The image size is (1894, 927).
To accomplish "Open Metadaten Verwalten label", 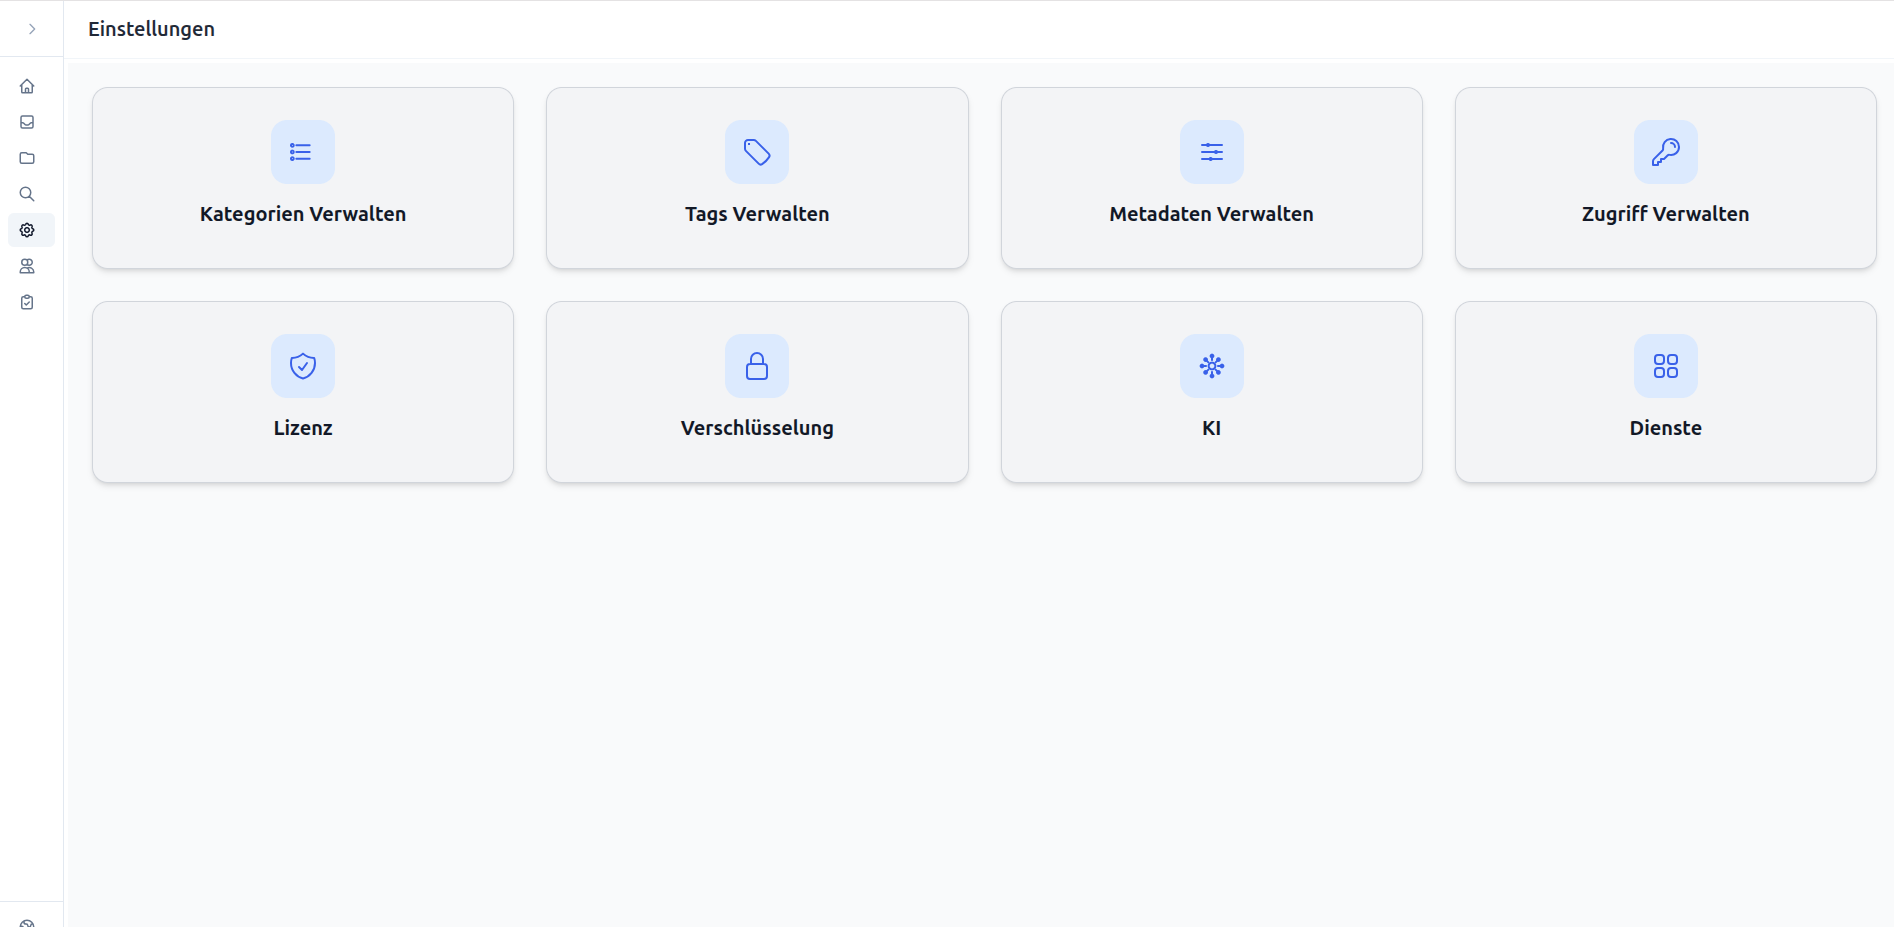I will (x=1211, y=214).
